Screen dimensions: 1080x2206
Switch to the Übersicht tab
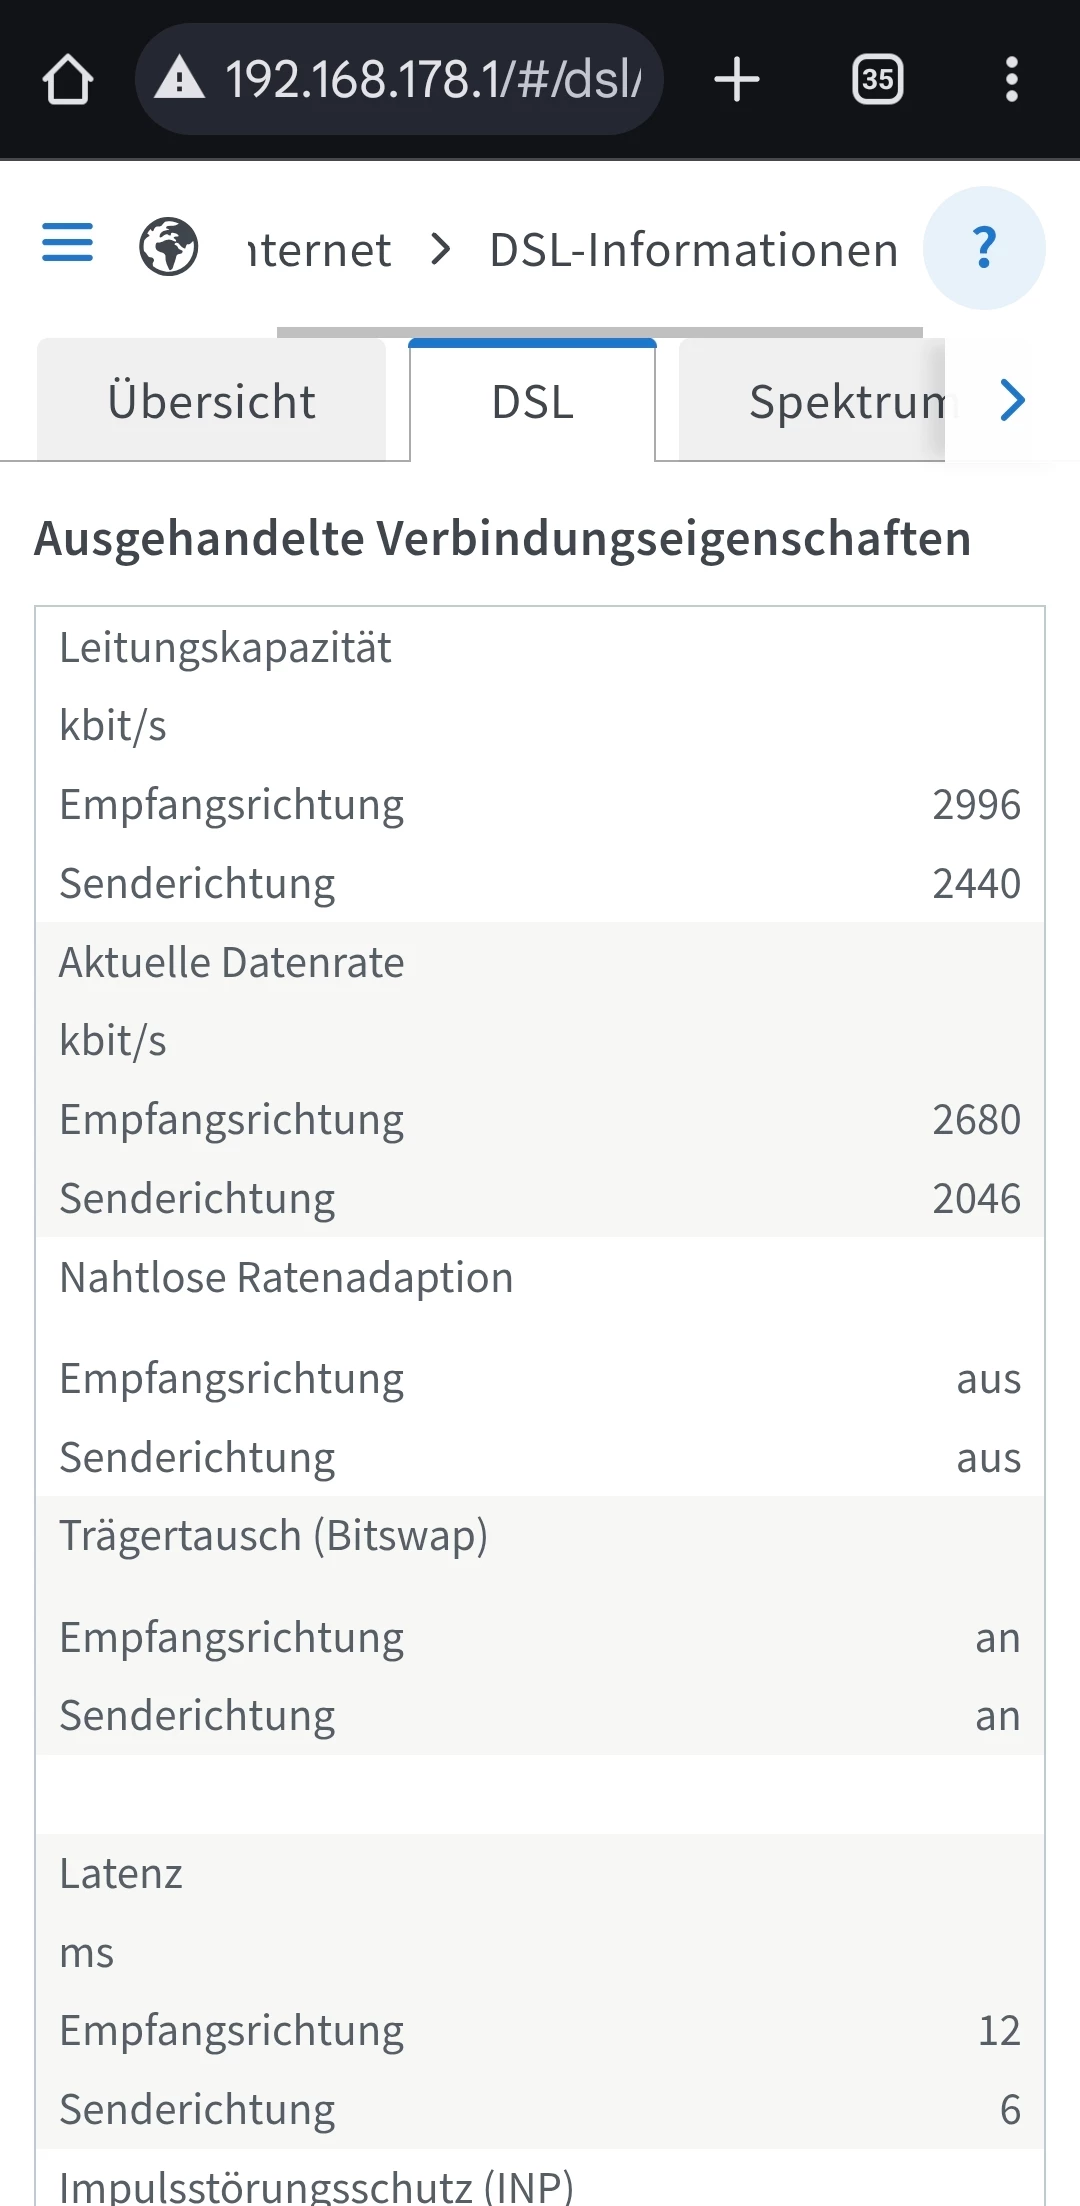point(211,402)
